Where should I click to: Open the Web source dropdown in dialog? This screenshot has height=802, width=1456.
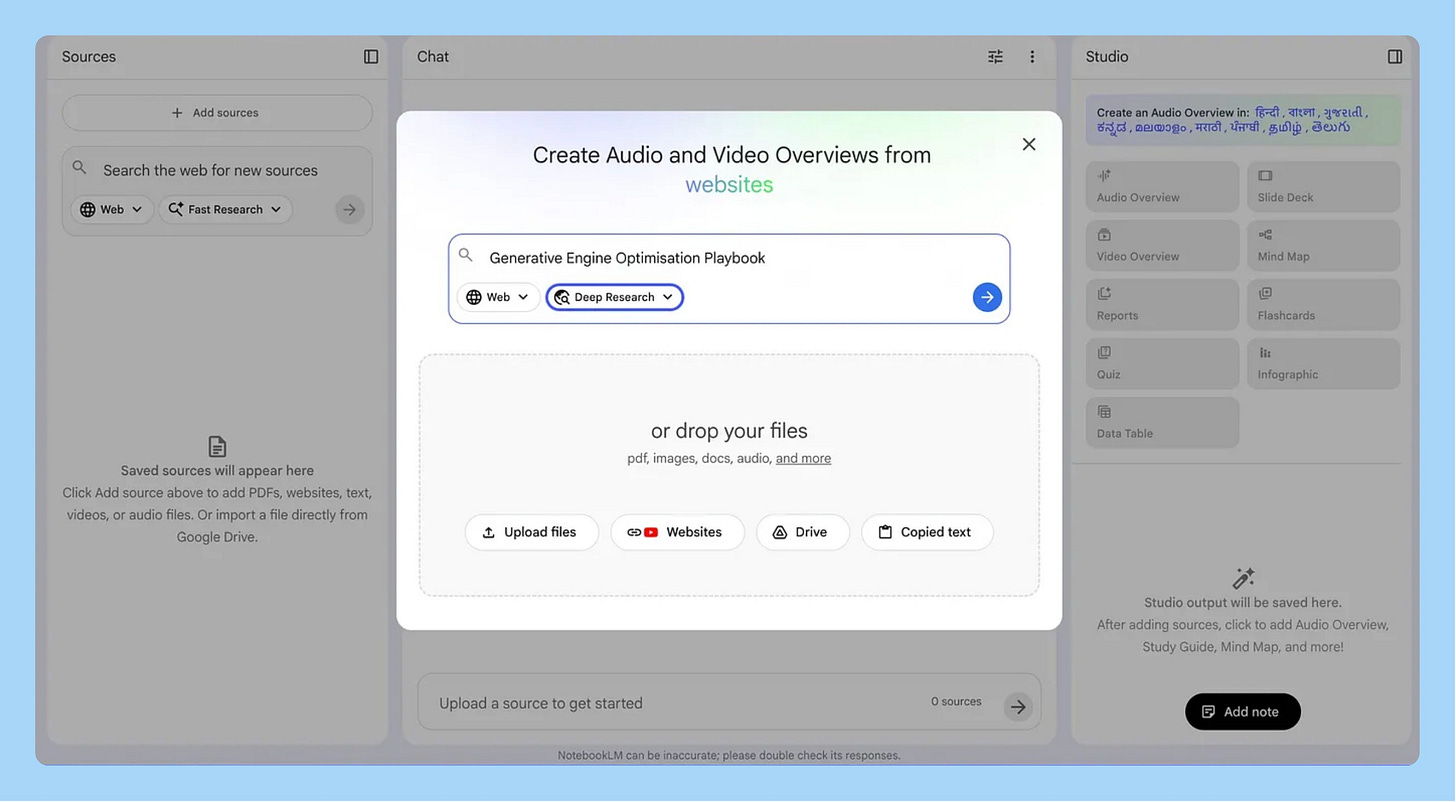tap(498, 297)
